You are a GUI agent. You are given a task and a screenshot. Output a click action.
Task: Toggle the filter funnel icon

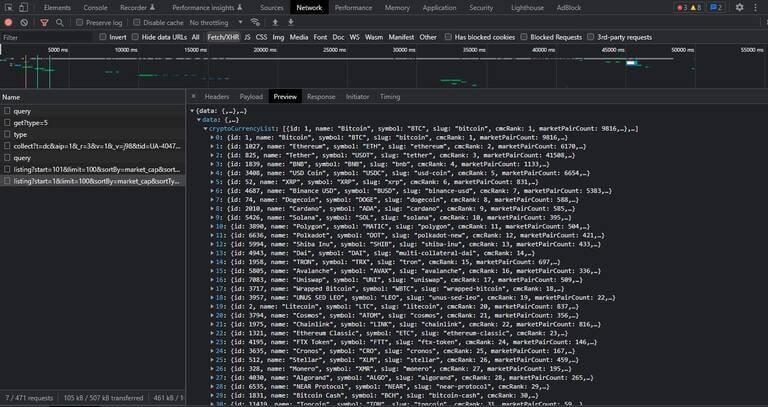point(45,23)
